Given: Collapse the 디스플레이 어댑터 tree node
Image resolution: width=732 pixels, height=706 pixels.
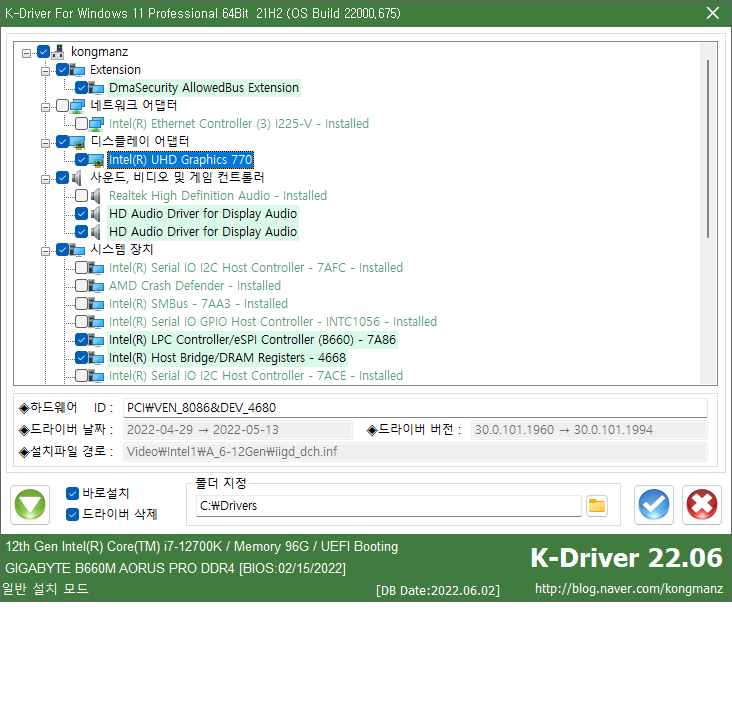Looking at the screenshot, I should (x=45, y=143).
